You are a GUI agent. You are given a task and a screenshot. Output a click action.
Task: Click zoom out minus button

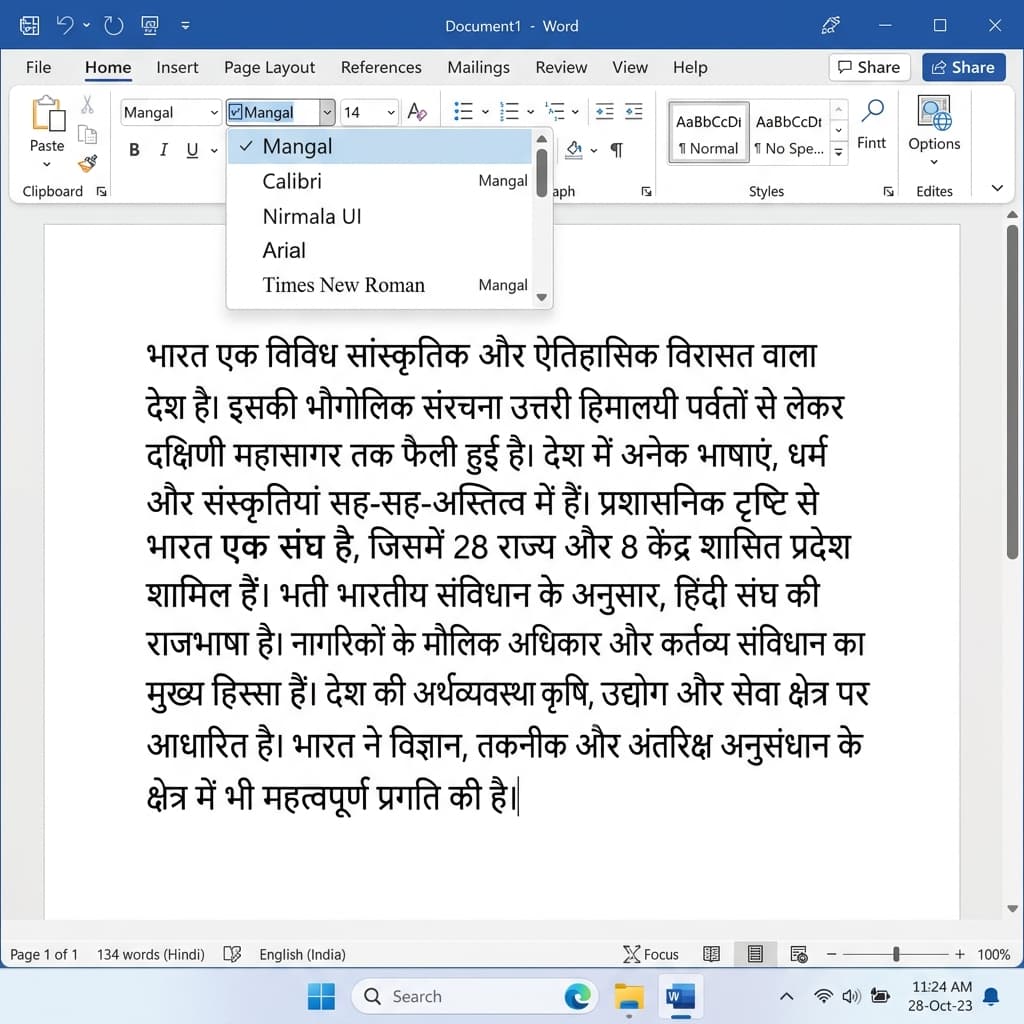tap(831, 954)
